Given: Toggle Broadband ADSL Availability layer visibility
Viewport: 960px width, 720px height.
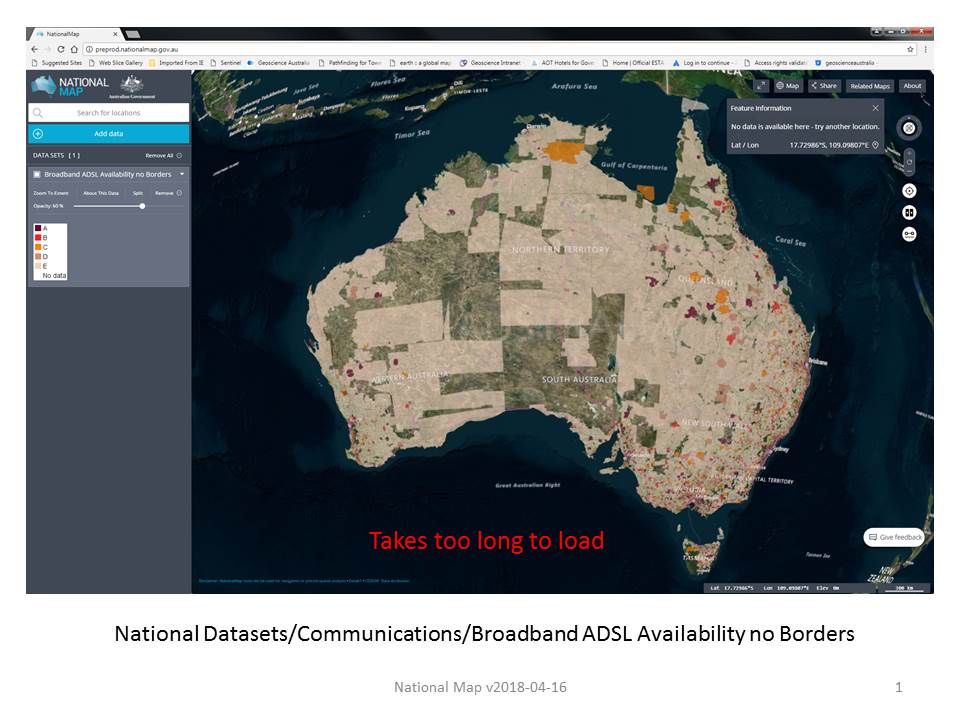Looking at the screenshot, I should coord(37,174).
